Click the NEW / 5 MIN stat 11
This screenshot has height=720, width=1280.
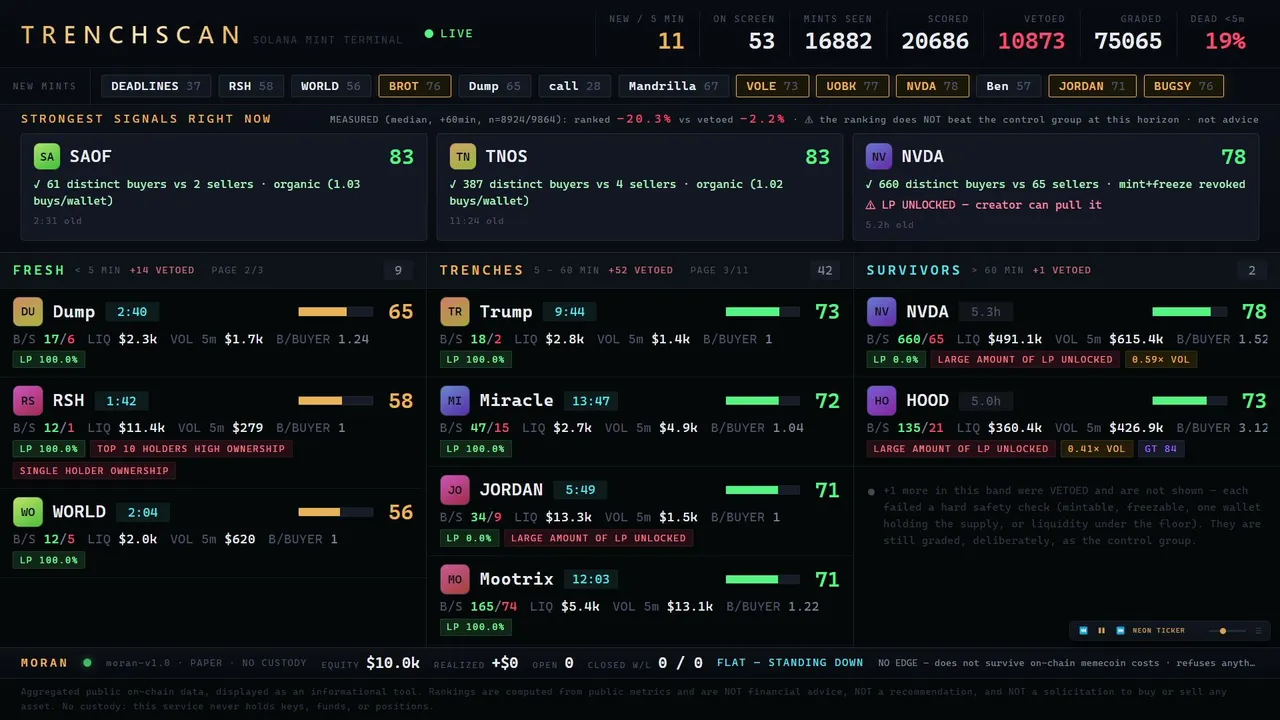(671, 41)
